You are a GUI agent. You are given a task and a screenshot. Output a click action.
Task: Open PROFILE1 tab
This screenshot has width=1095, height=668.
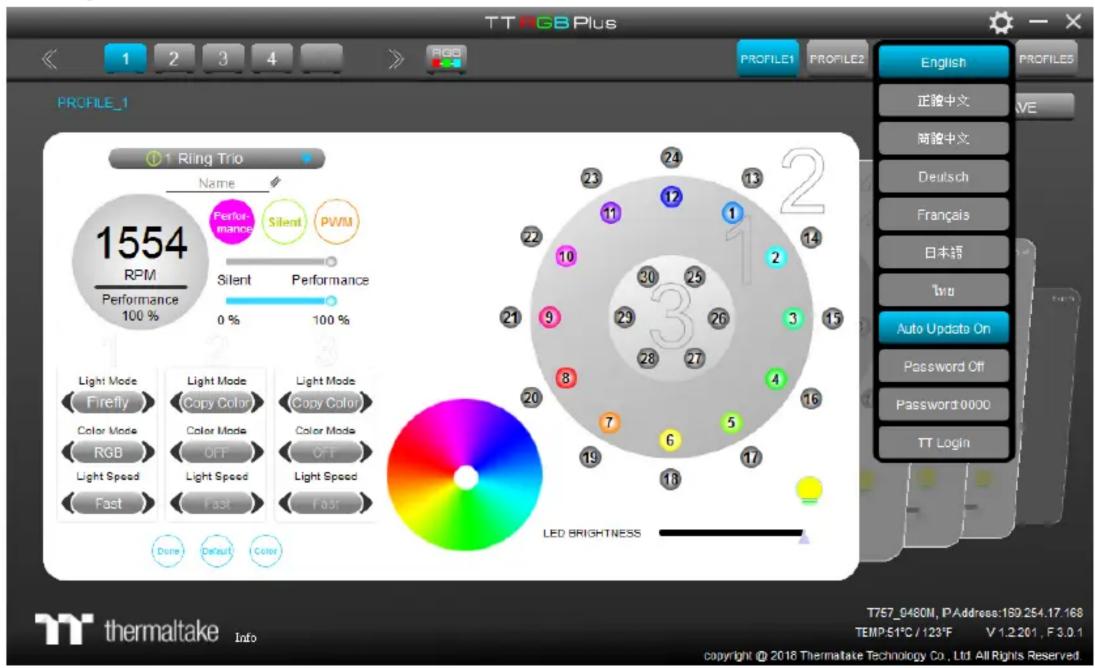pyautogui.click(x=767, y=59)
